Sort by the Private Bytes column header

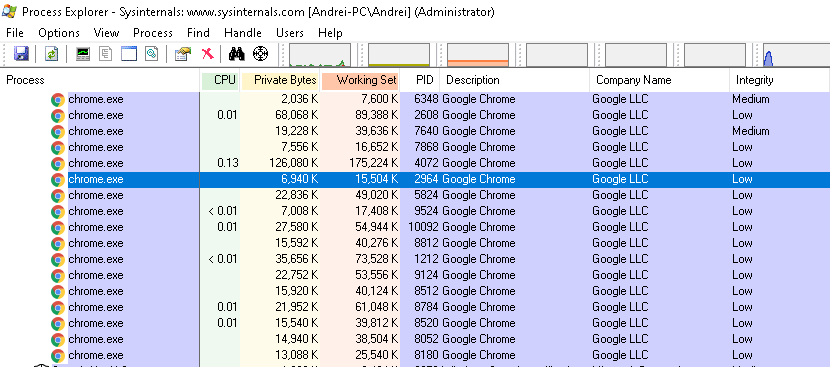[x=281, y=80]
